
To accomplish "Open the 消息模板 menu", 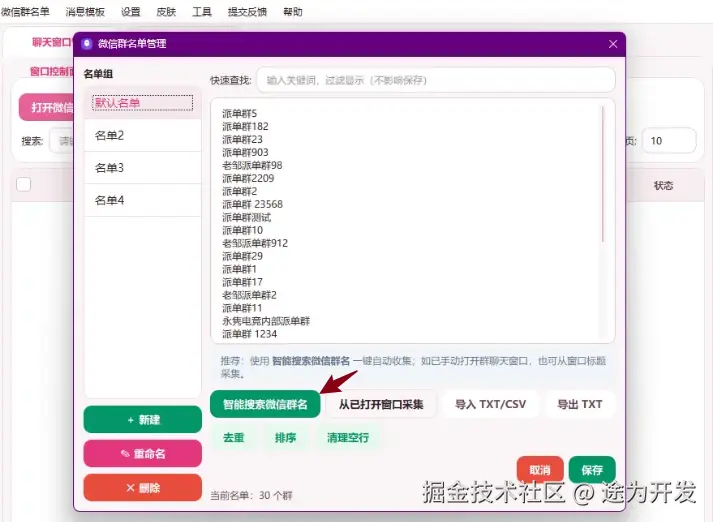I will click(x=85, y=12).
